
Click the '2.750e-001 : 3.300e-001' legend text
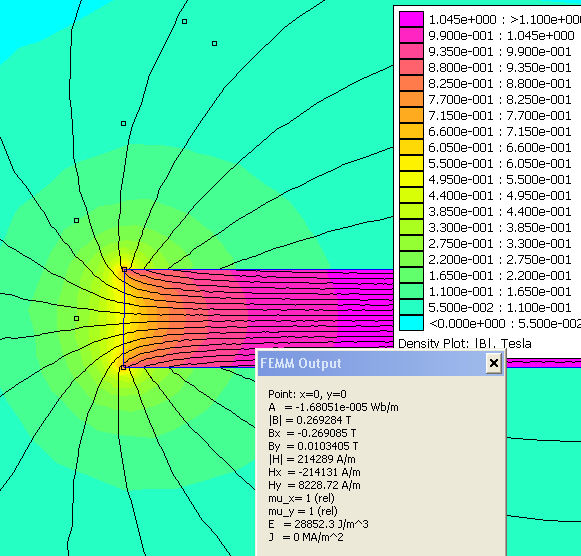(500, 243)
